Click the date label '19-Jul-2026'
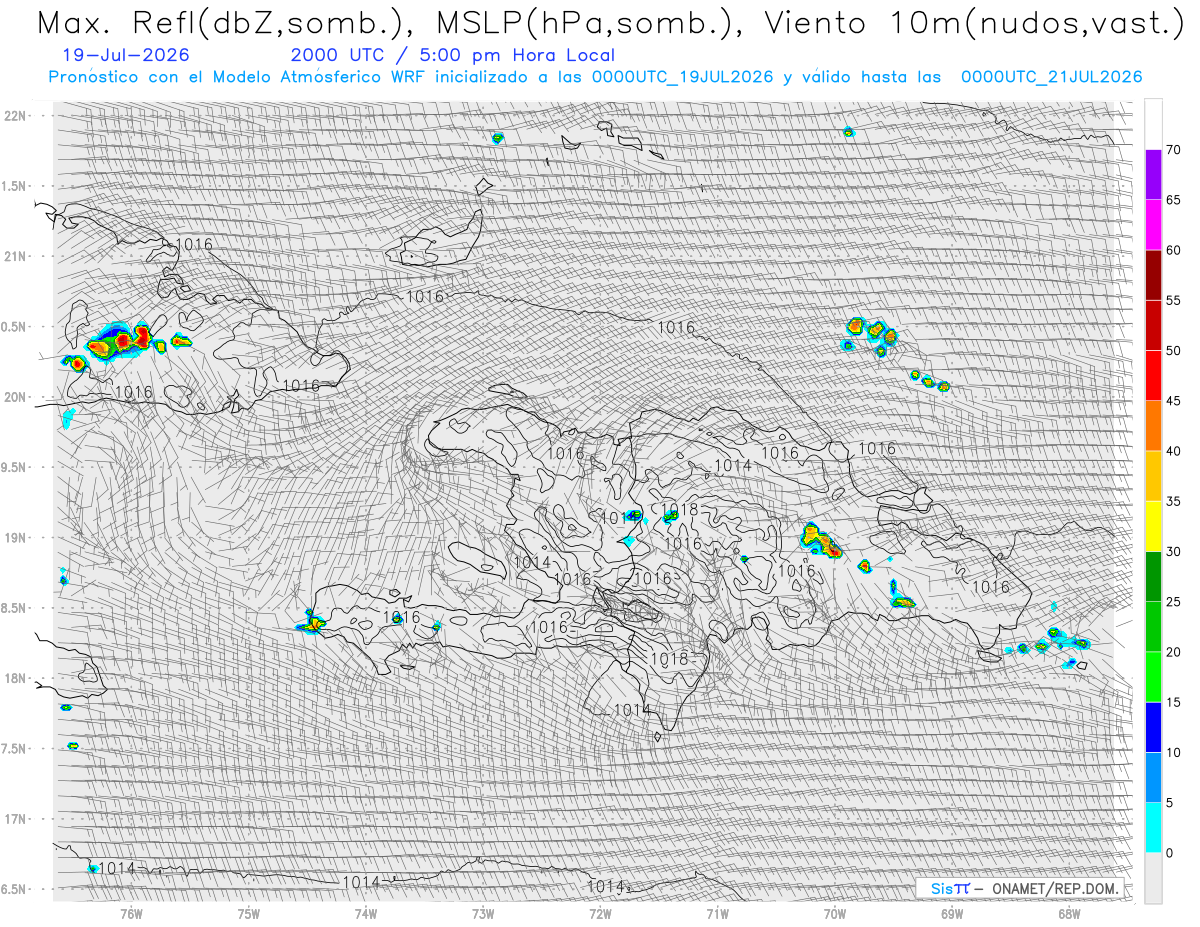1200x927 pixels. pos(125,56)
